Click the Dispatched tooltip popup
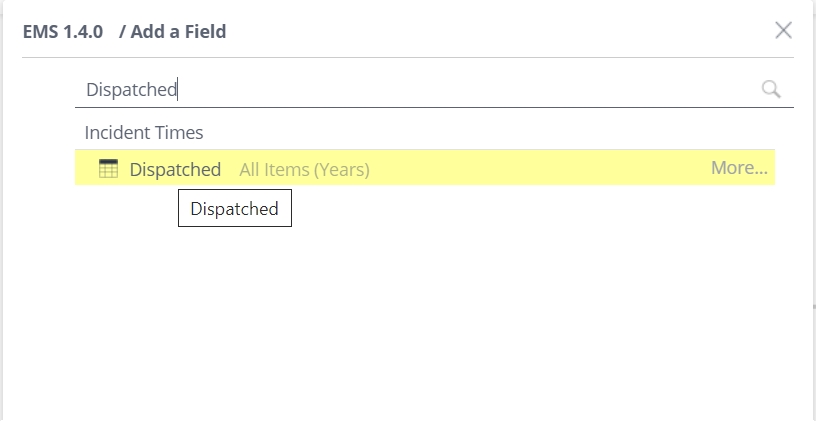The image size is (816, 421). 235,208
